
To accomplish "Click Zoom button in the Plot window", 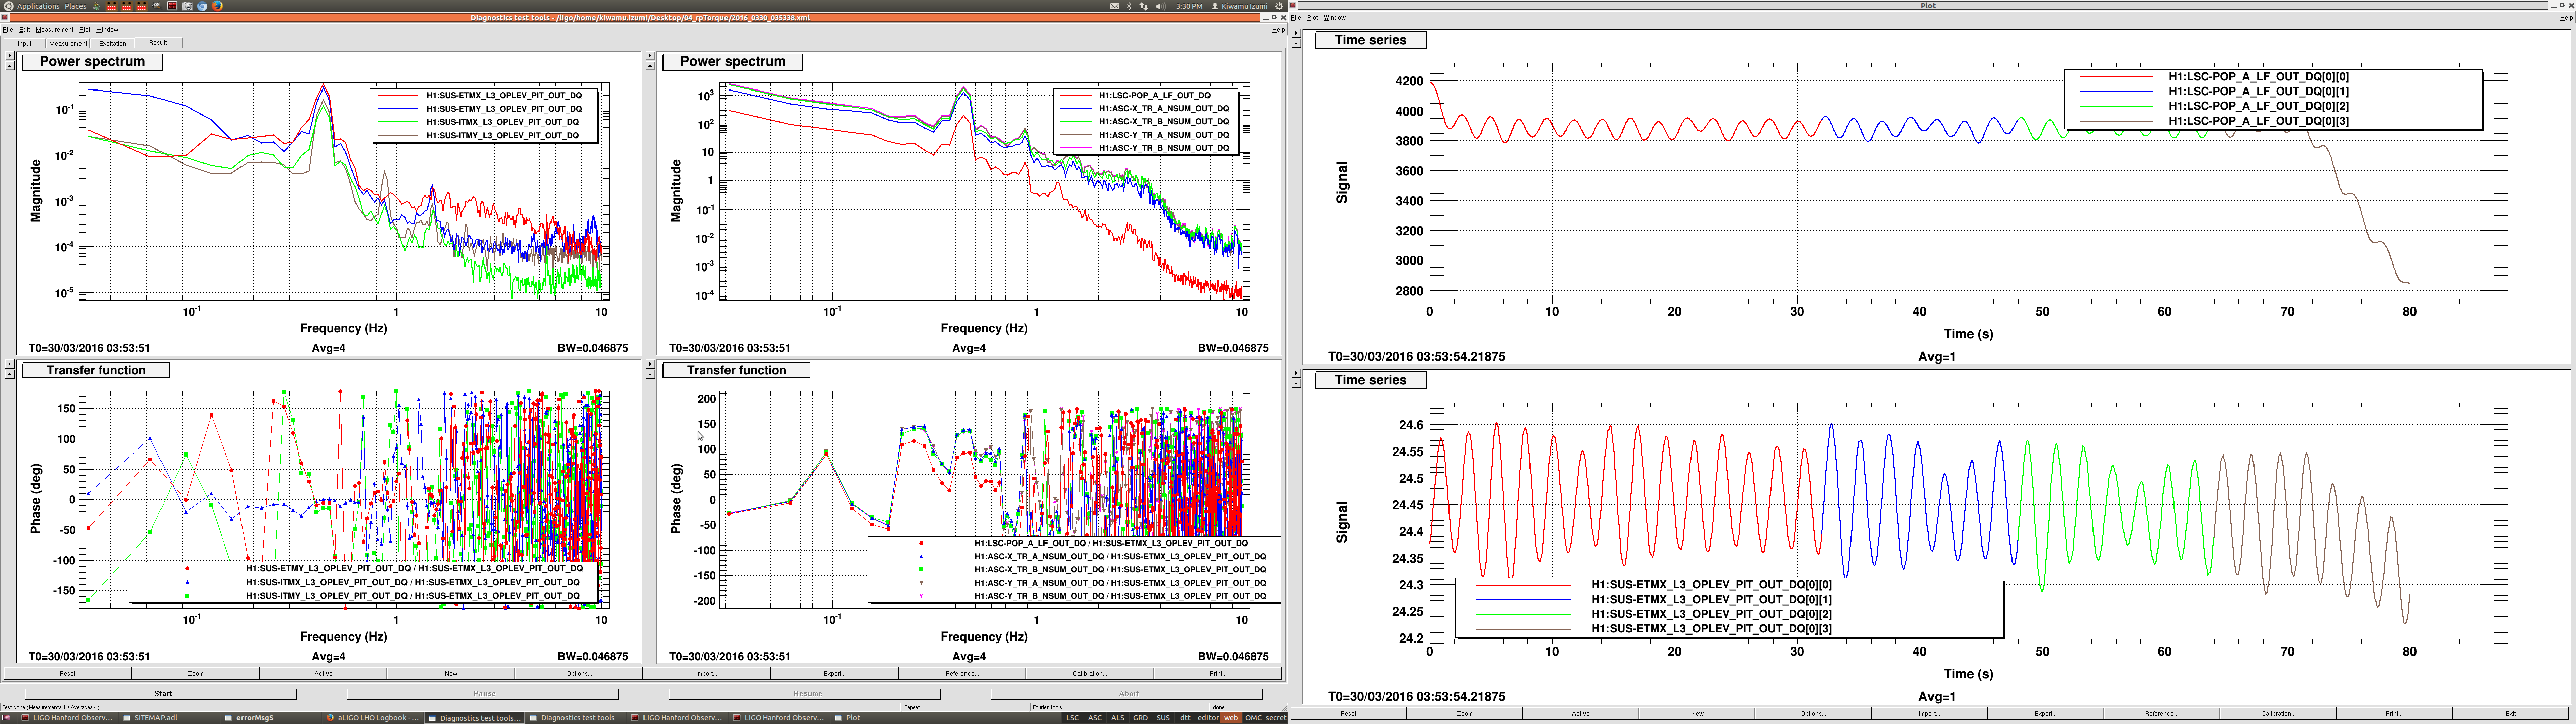I will coord(1465,713).
